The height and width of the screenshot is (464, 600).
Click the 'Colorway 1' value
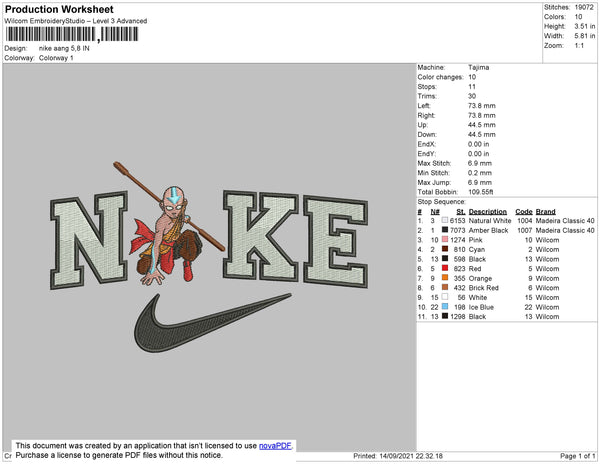pos(56,58)
